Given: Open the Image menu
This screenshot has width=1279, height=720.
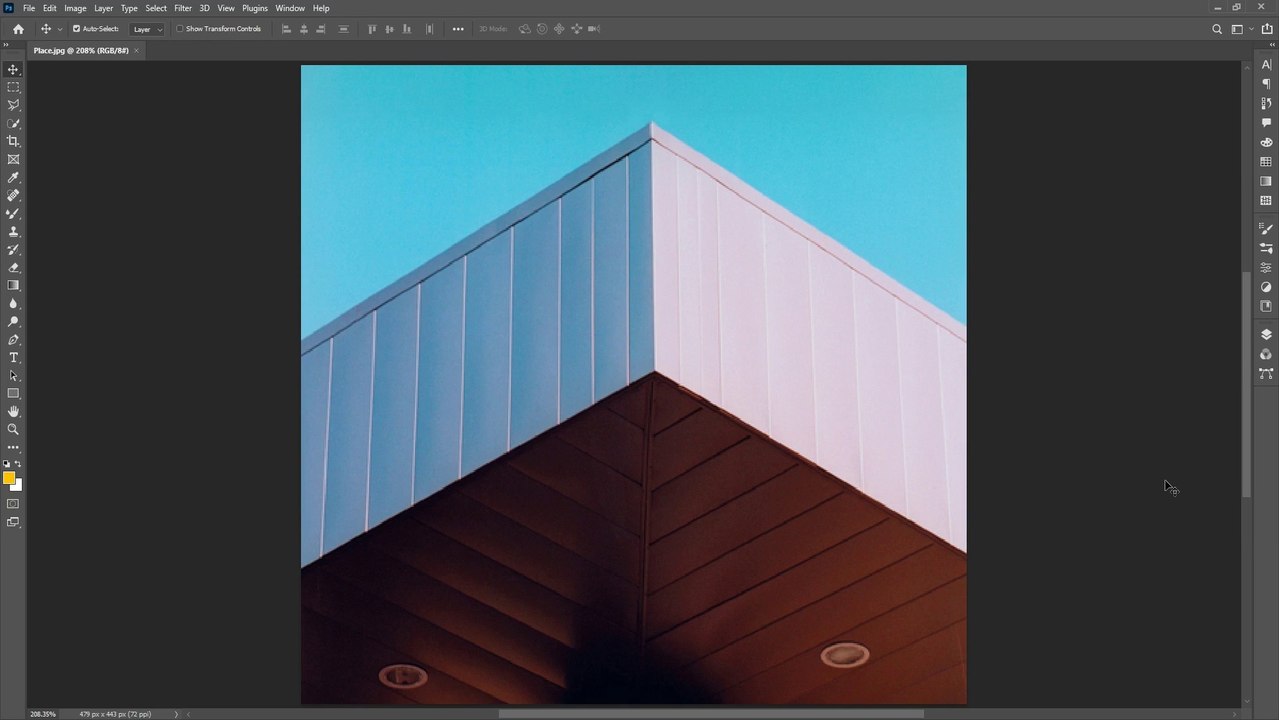Looking at the screenshot, I should pyautogui.click(x=75, y=8).
